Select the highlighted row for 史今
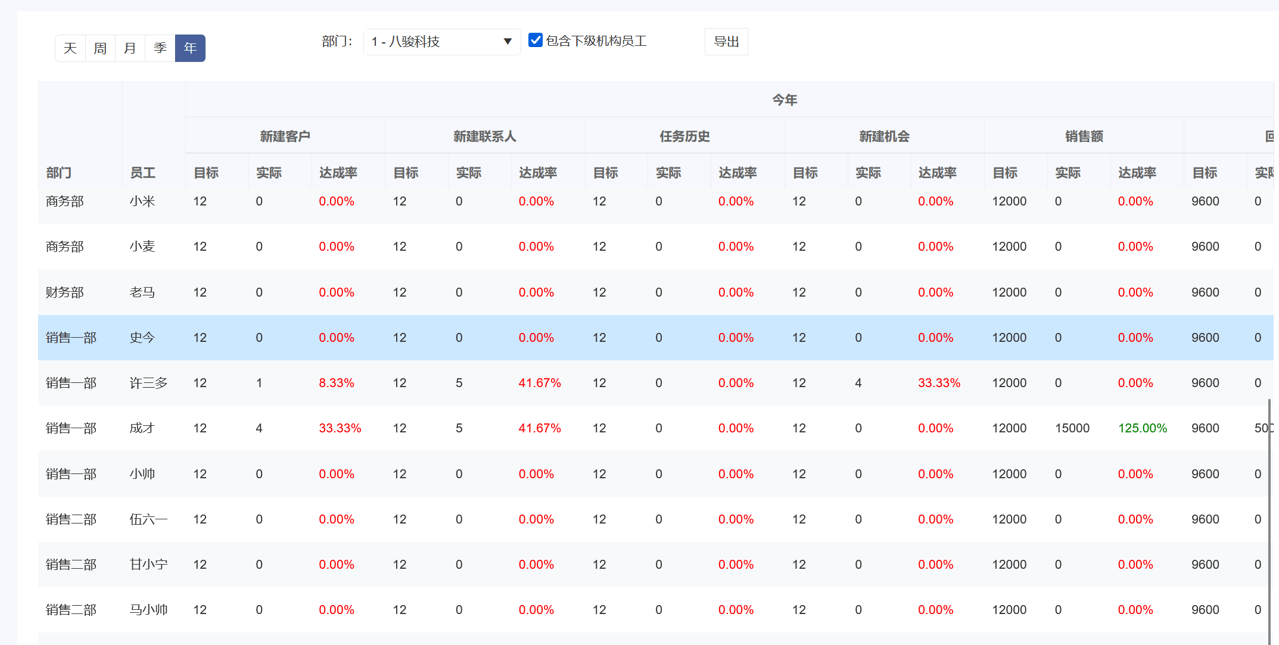 coord(143,337)
